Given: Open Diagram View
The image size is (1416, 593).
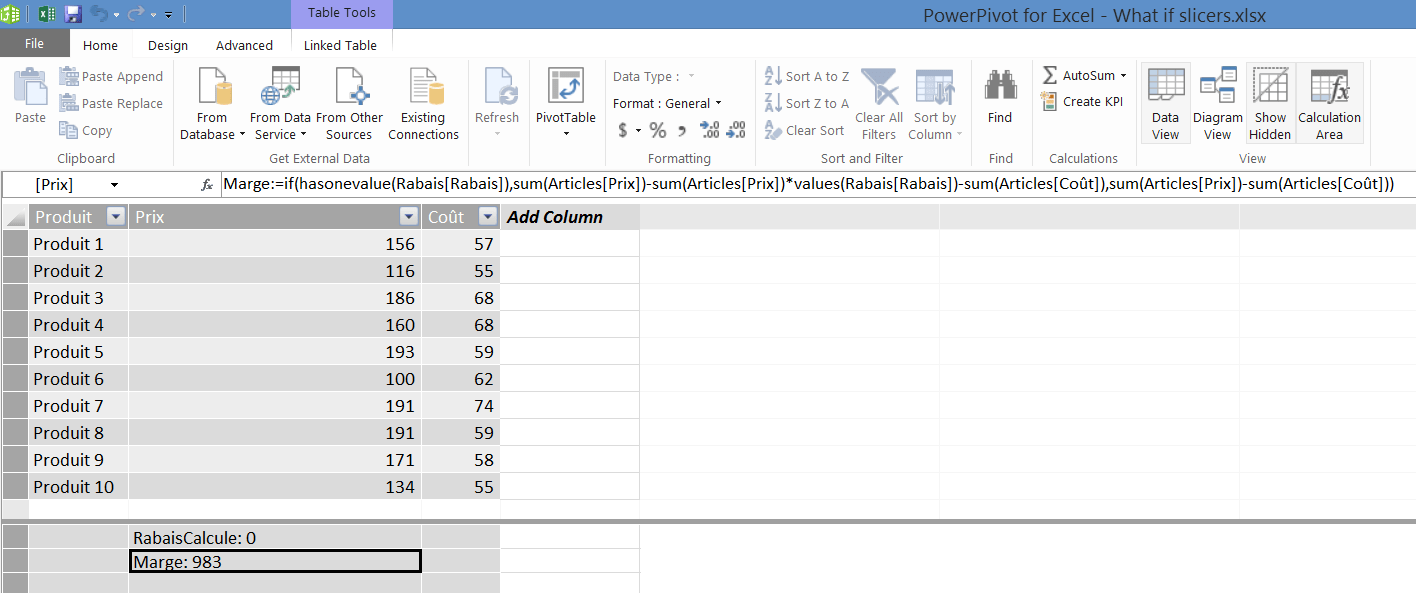Looking at the screenshot, I should pyautogui.click(x=1217, y=87).
